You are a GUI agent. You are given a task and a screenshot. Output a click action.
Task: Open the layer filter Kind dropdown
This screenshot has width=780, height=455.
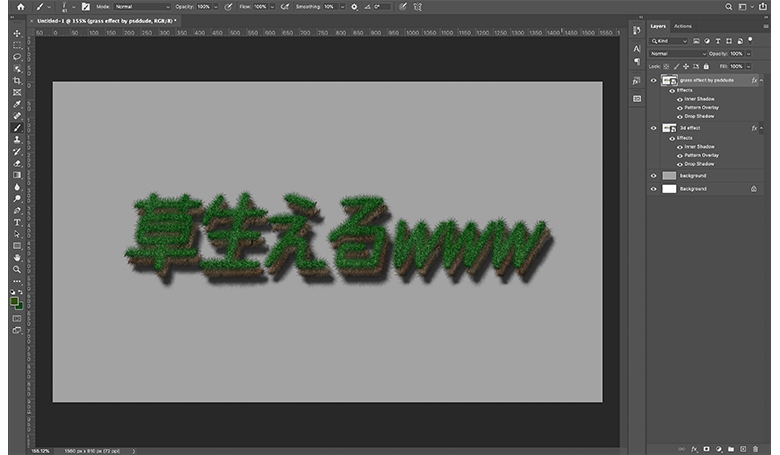[669, 41]
